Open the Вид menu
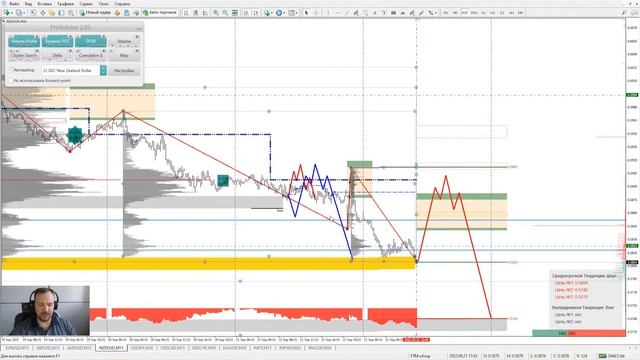This screenshot has height=360, width=640. tap(28, 4)
